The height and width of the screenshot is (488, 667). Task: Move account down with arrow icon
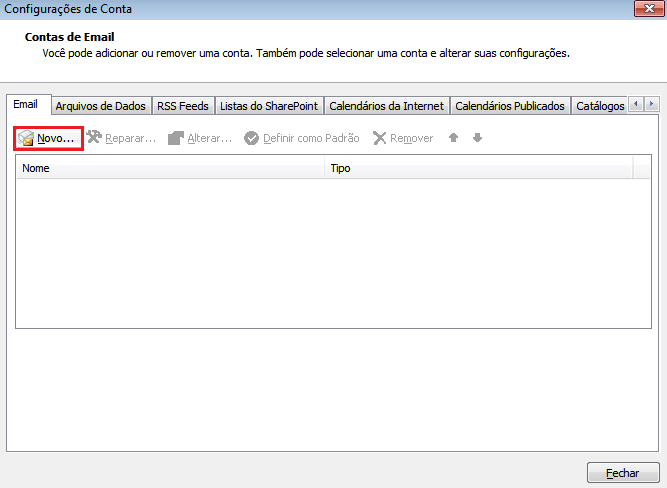(477, 137)
